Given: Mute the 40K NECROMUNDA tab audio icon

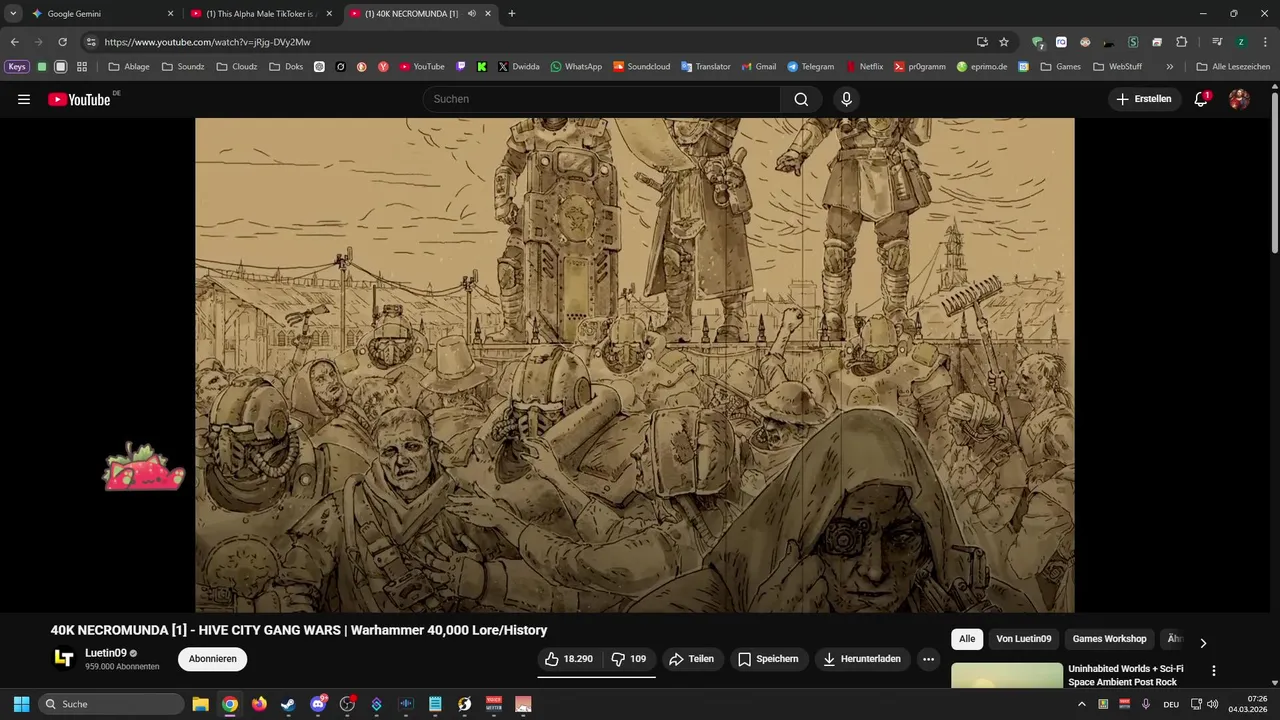Looking at the screenshot, I should coord(472,14).
